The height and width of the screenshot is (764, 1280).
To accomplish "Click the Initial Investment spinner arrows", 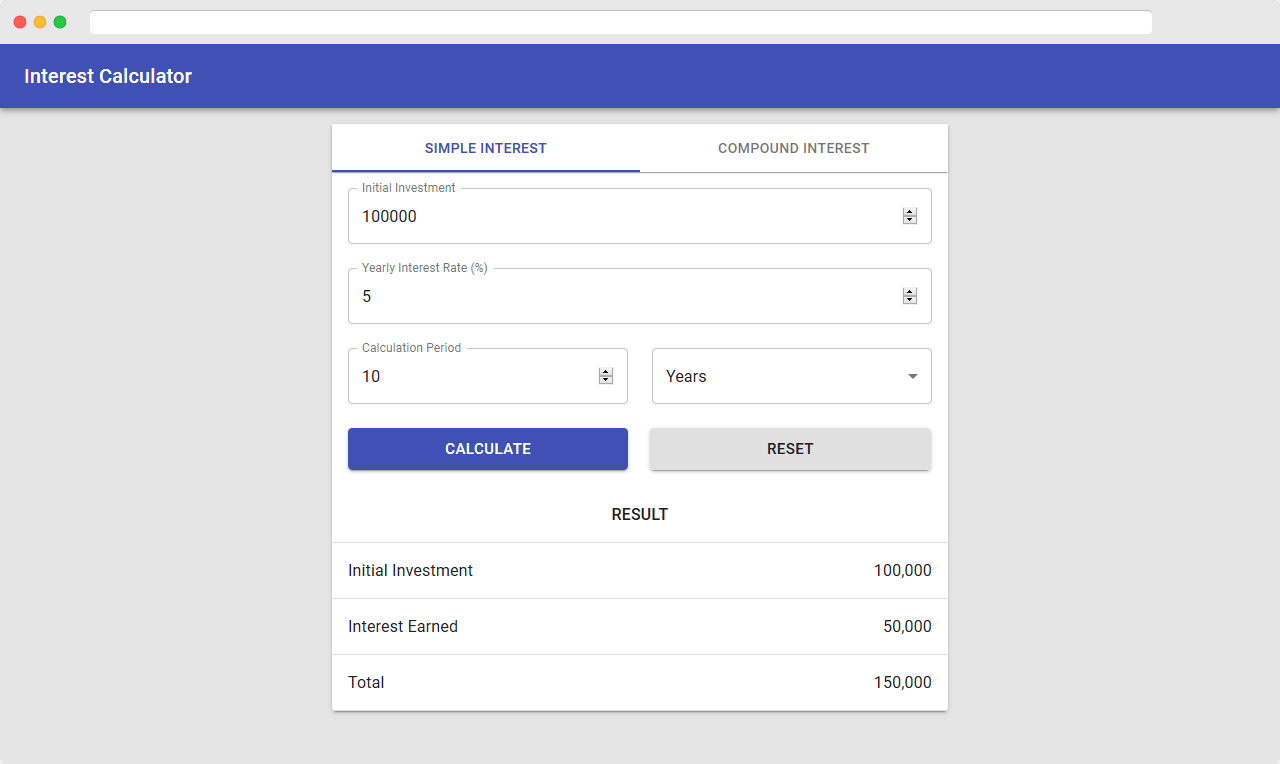I will tap(910, 216).
